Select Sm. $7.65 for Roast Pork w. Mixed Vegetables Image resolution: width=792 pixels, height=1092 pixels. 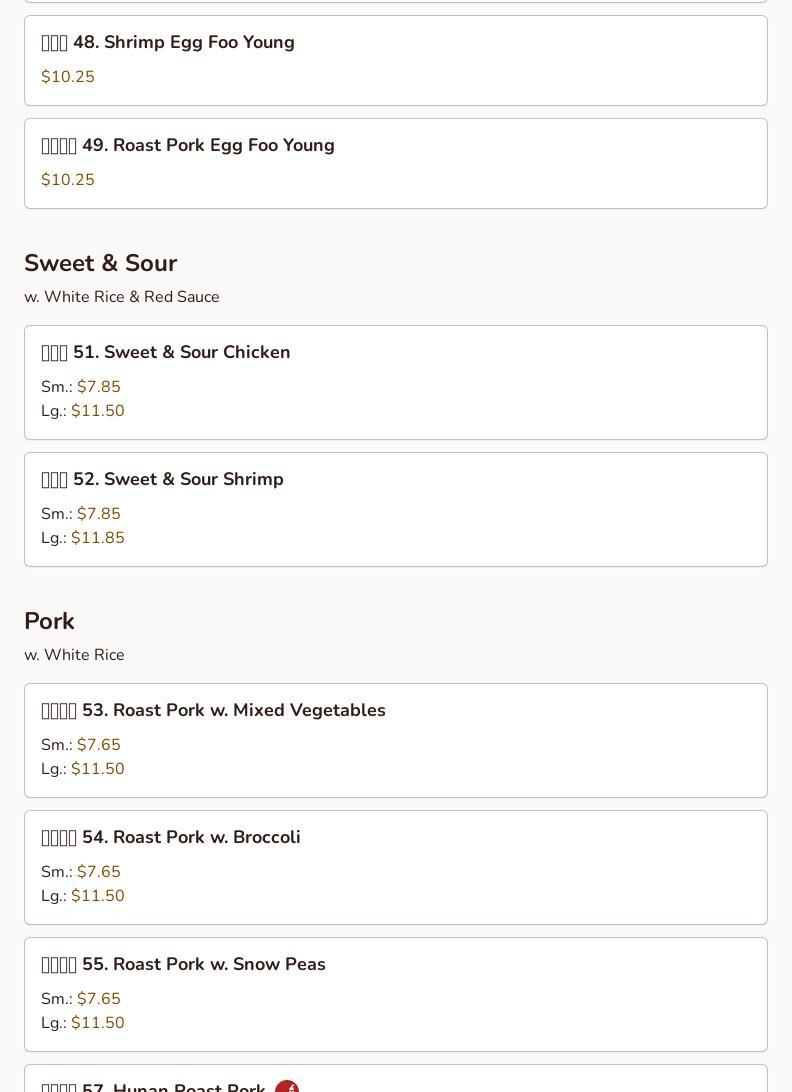tap(81, 744)
